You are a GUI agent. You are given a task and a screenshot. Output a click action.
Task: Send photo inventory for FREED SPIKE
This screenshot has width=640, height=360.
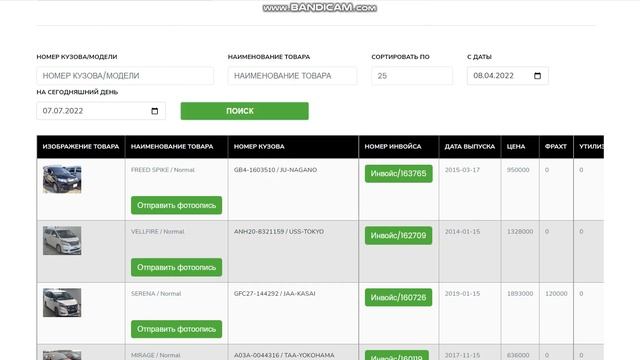[x=176, y=205]
